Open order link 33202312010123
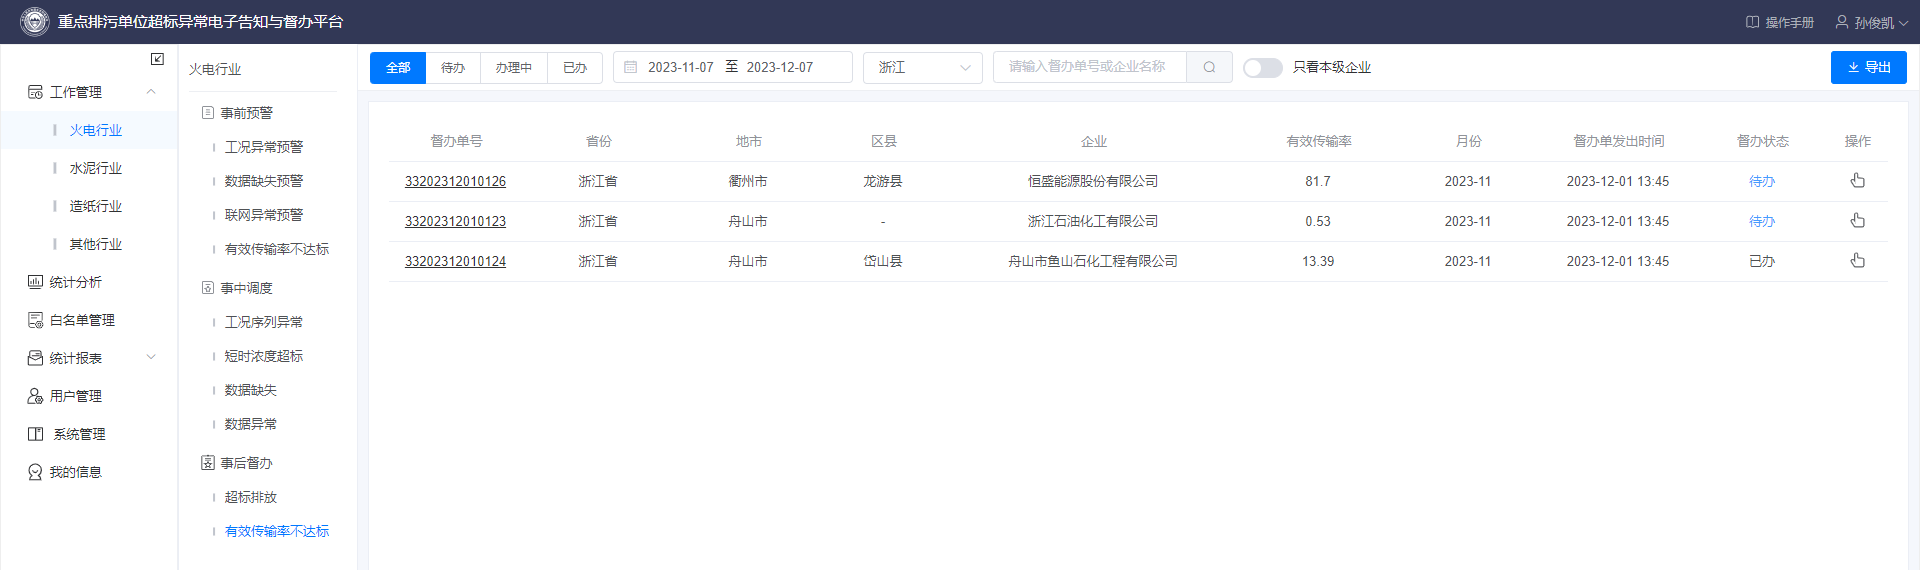1920x570 pixels. [x=455, y=221]
